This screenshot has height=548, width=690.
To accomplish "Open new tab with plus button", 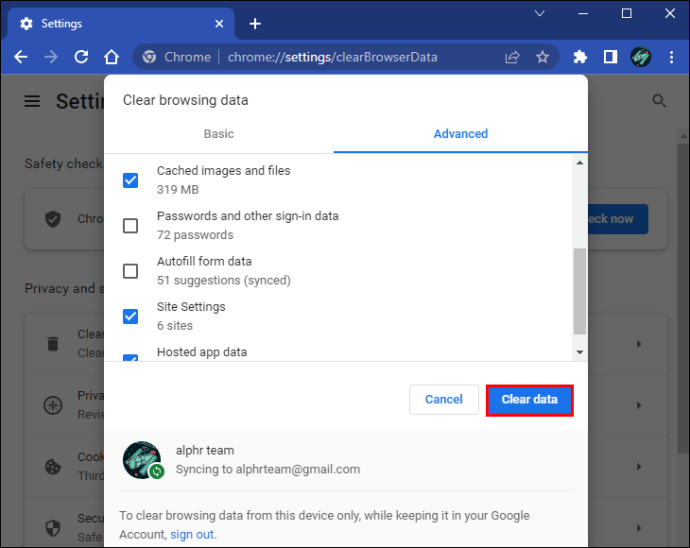I will pos(255,23).
